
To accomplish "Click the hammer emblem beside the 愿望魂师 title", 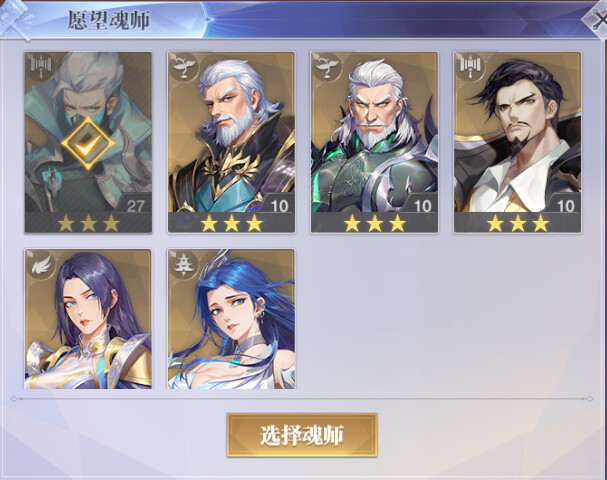I will click(15, 19).
